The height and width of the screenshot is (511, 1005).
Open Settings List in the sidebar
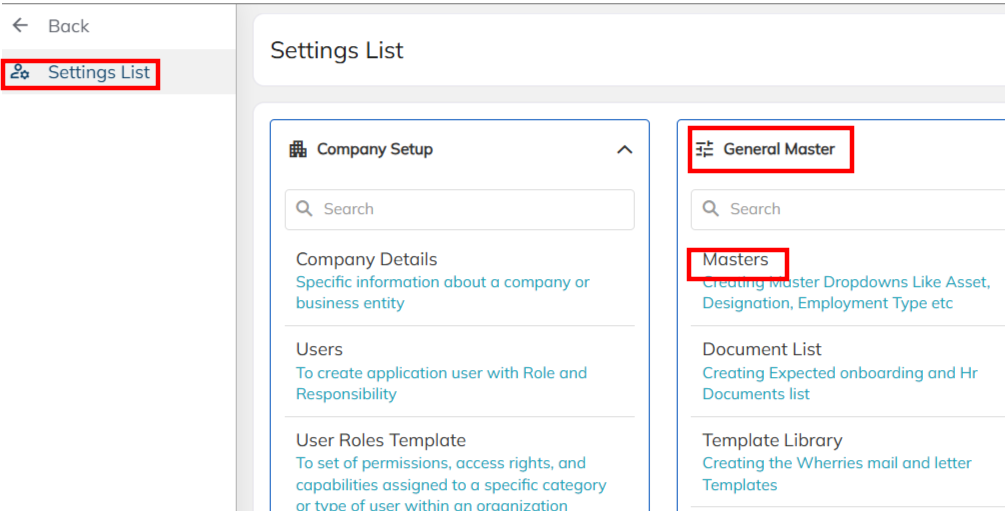(98, 72)
